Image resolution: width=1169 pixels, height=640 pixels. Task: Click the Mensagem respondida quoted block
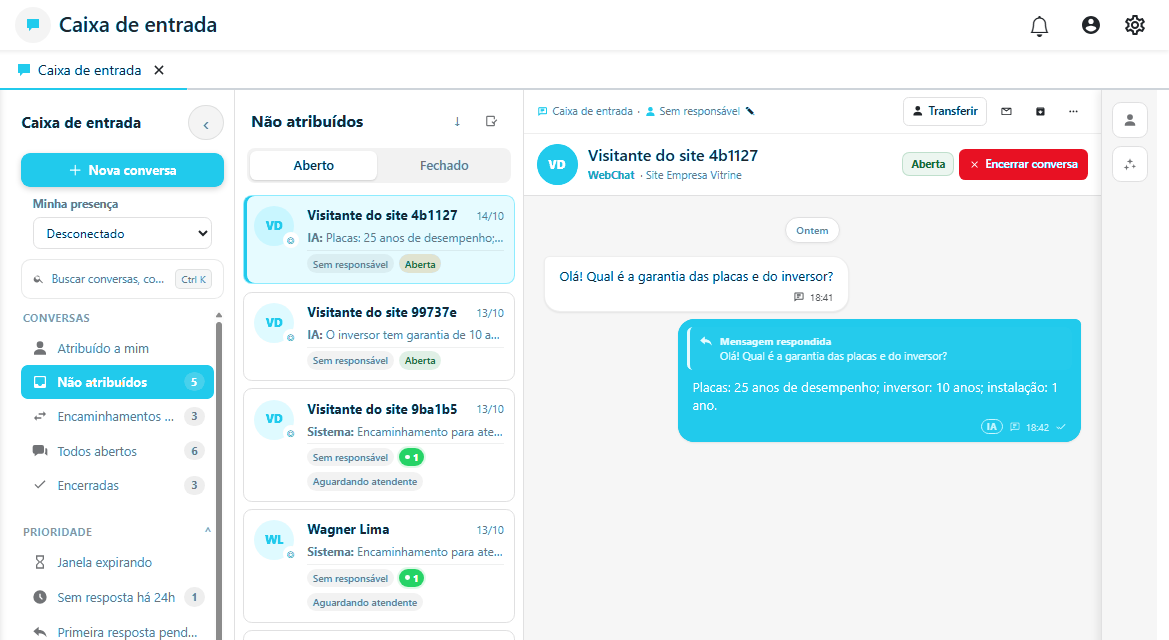(882, 349)
